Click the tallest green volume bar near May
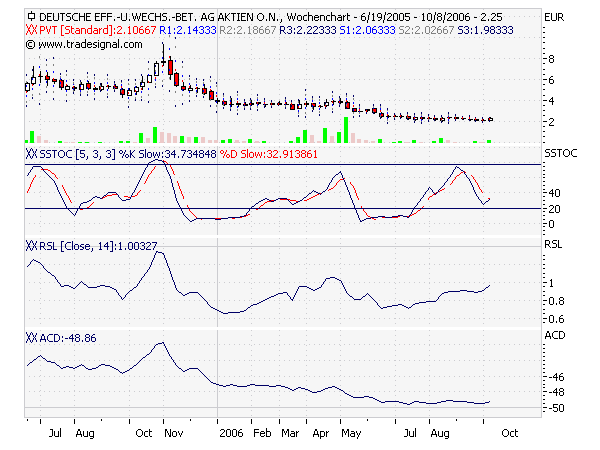The image size is (600, 450). coord(346,130)
